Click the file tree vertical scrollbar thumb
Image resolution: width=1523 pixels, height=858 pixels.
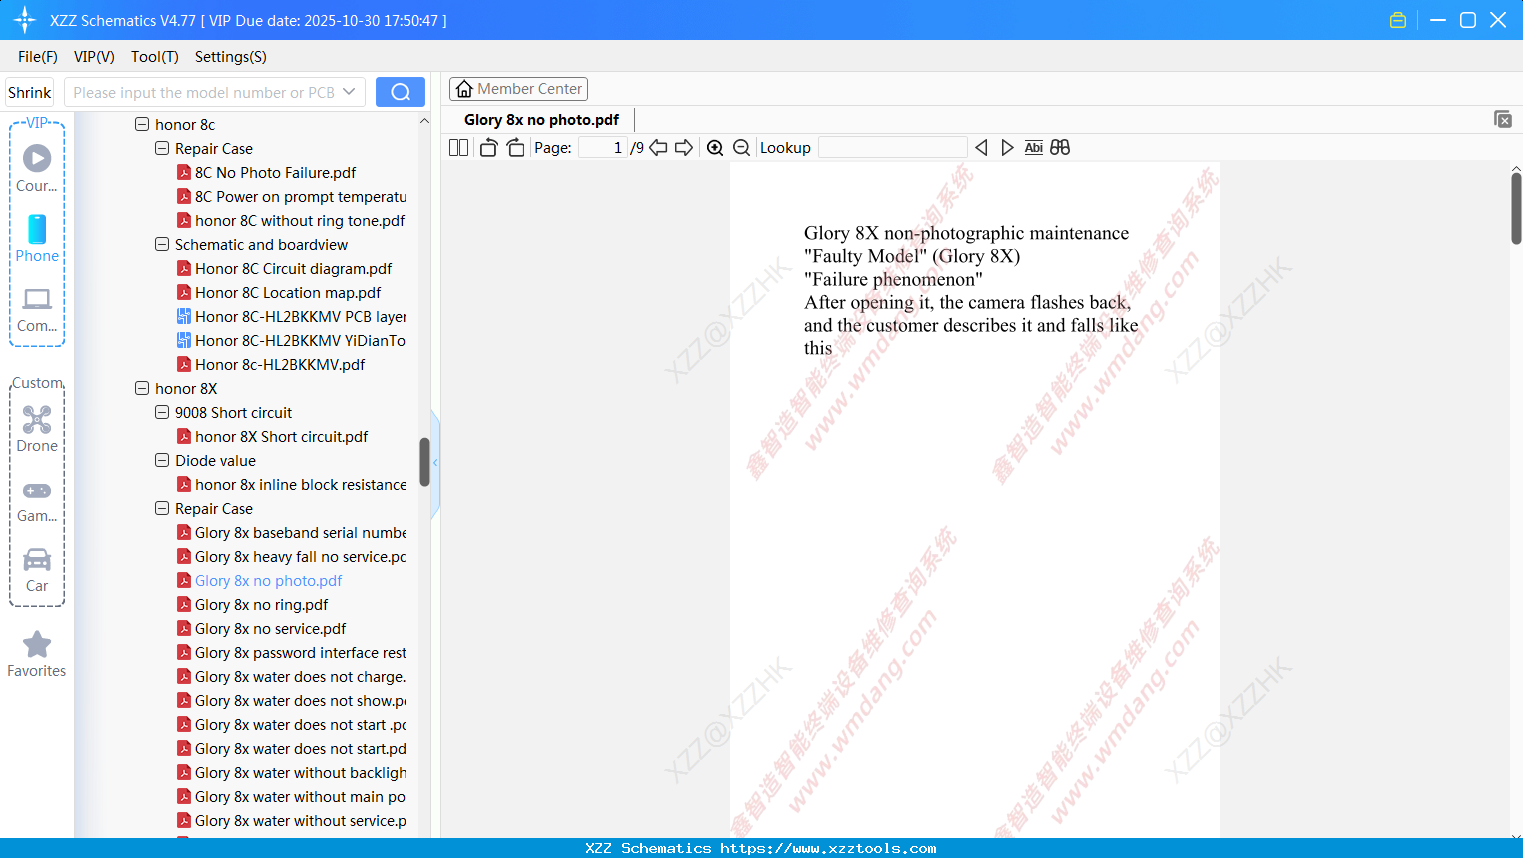pyautogui.click(x=424, y=462)
